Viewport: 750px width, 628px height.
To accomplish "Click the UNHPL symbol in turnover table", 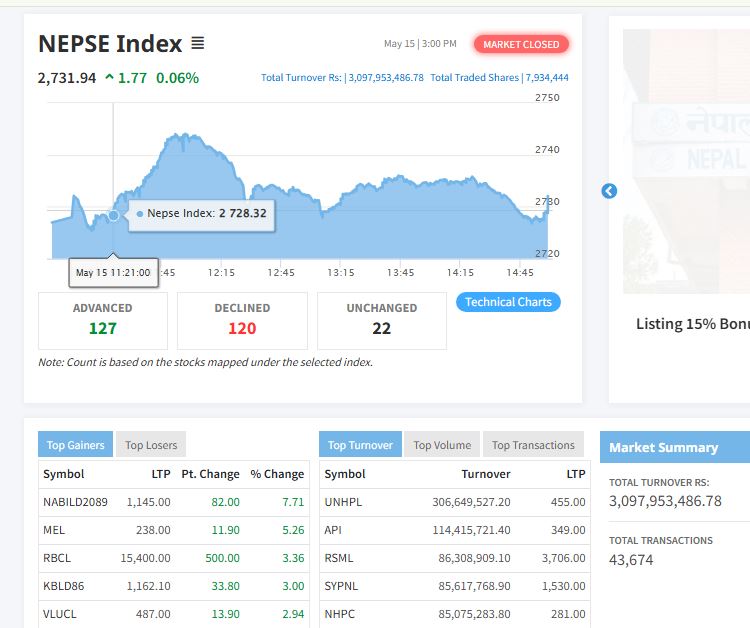I will (343, 502).
